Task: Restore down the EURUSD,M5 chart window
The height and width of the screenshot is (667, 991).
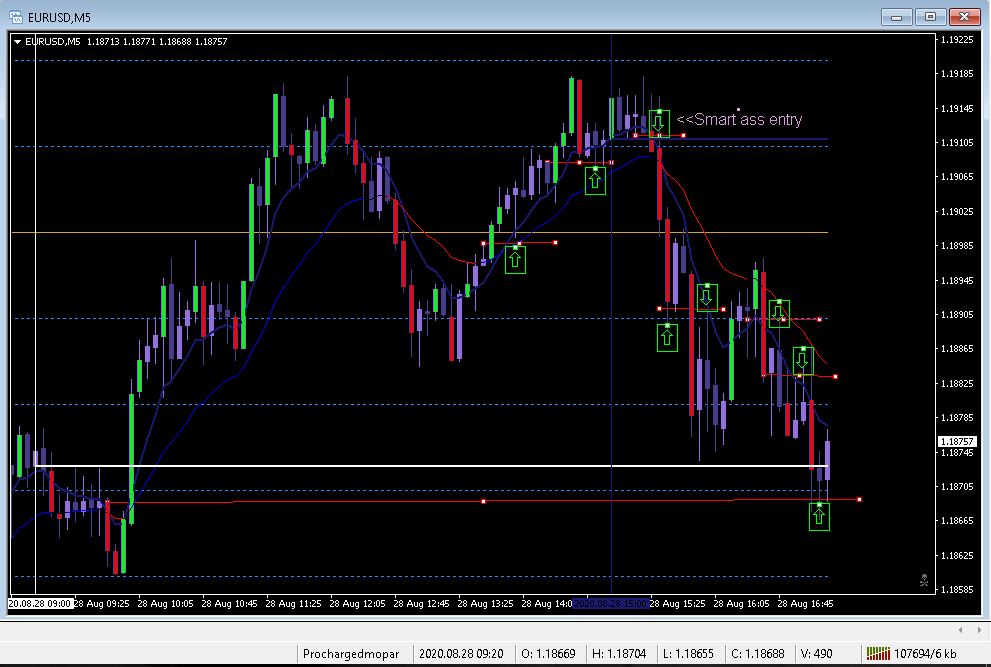Action: point(930,17)
